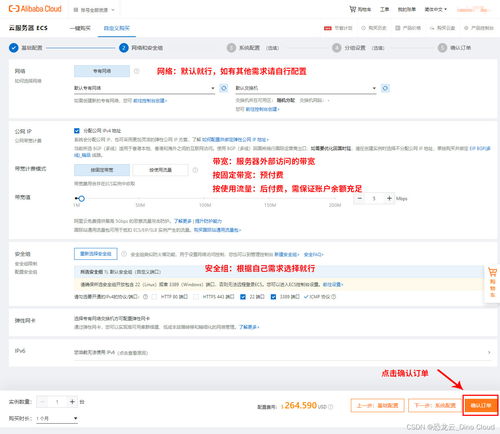Click the orange confirm order button

[480, 405]
